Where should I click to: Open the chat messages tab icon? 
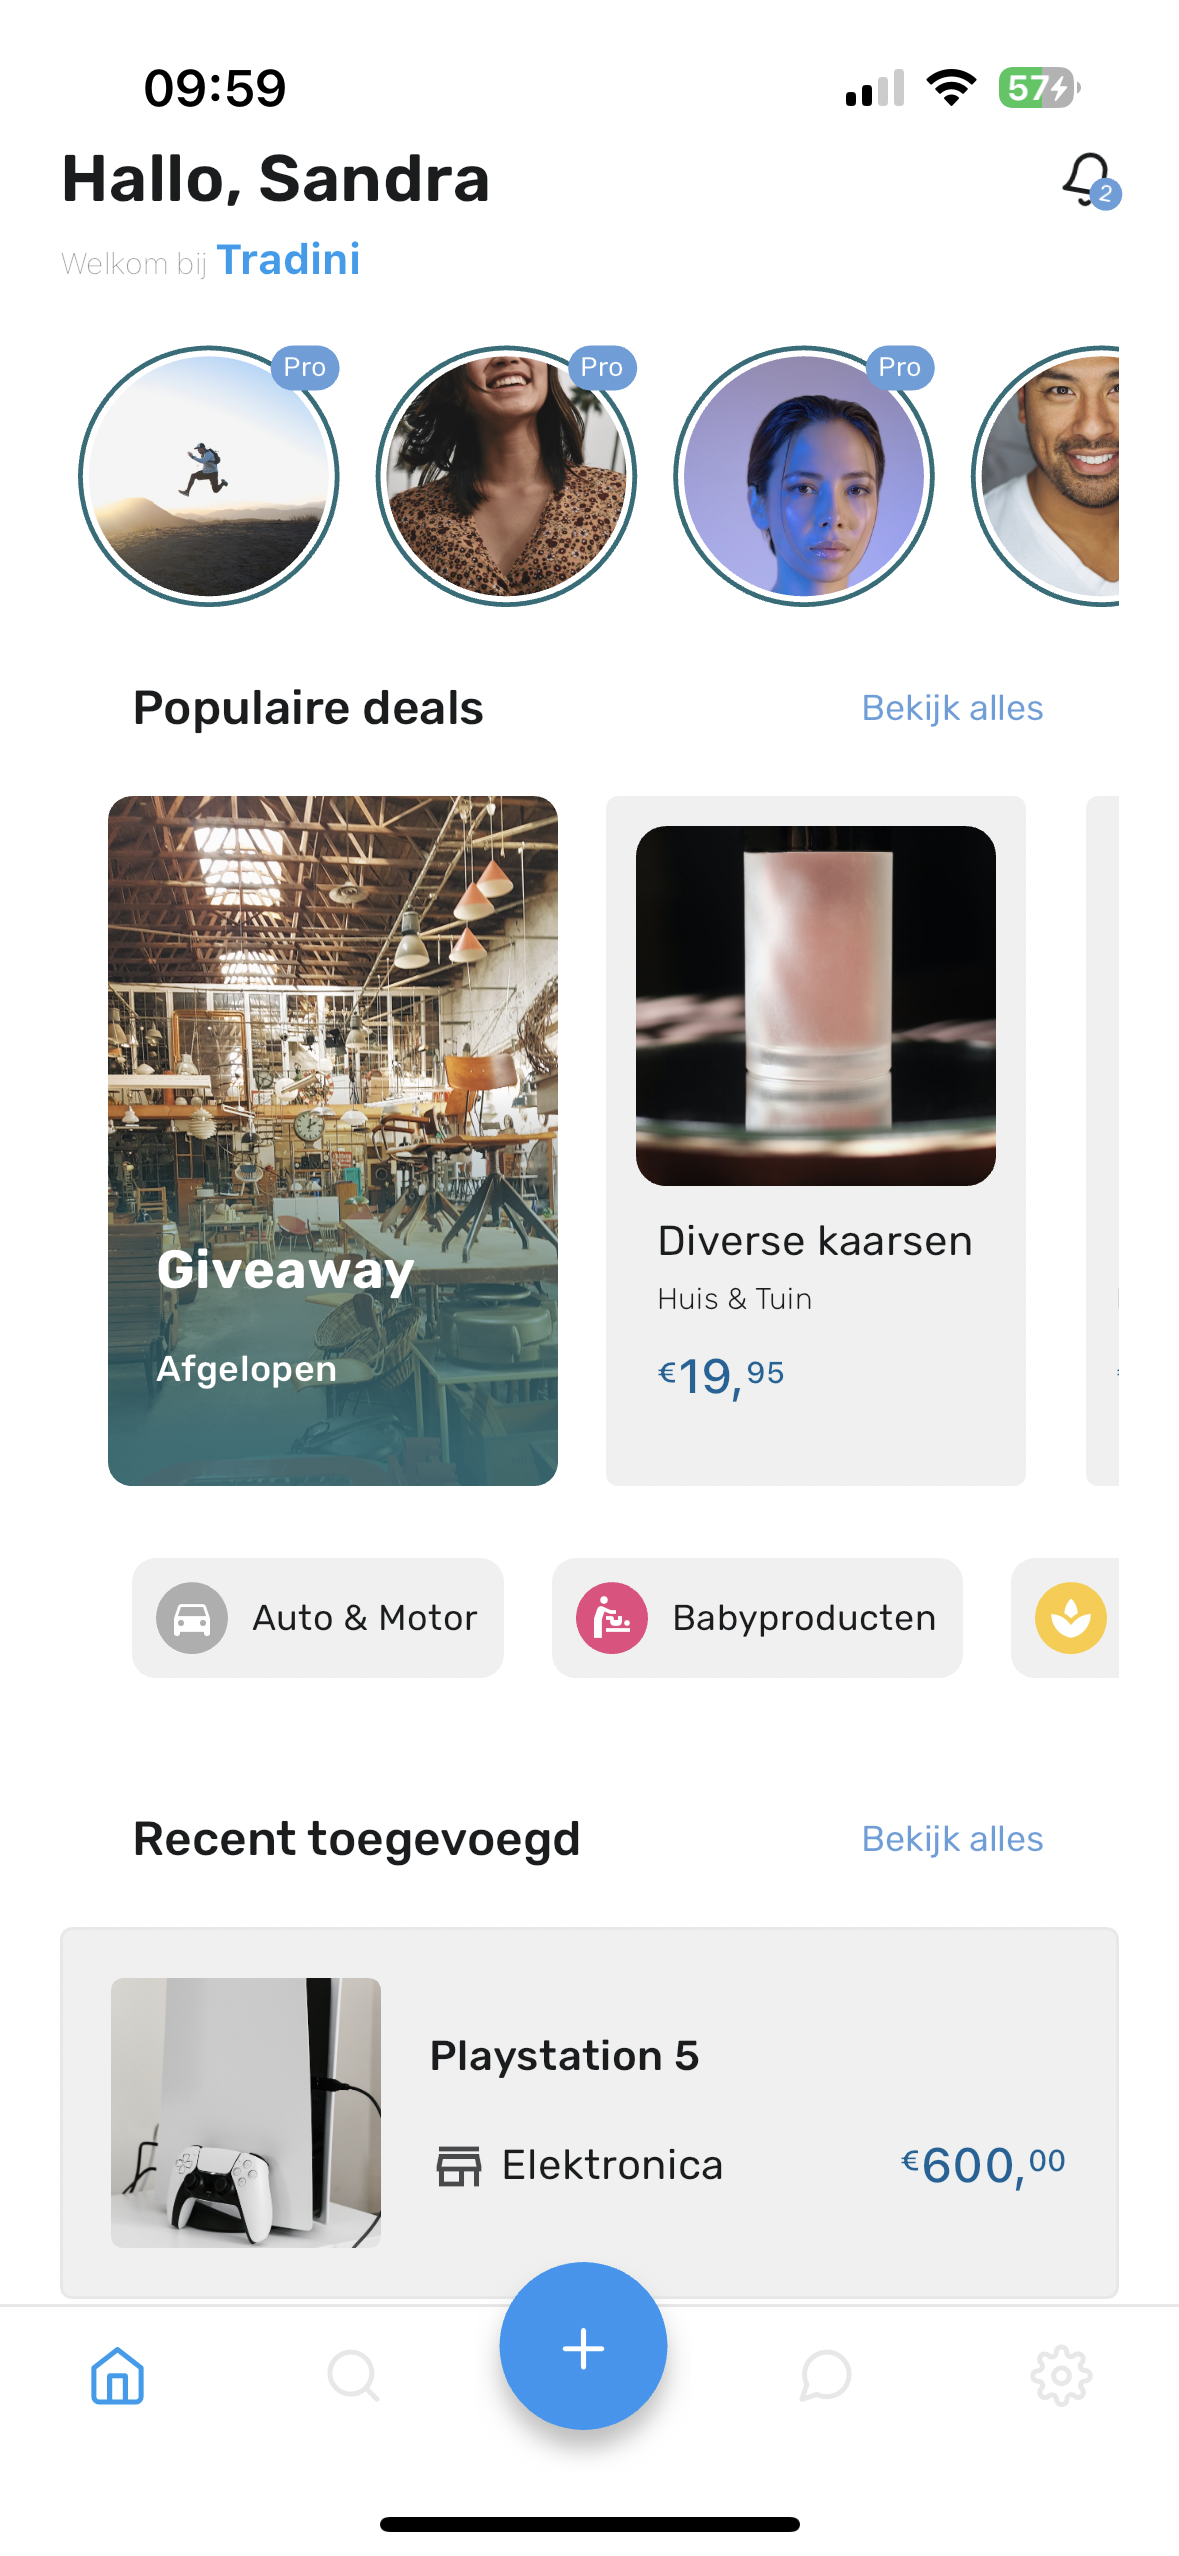click(x=825, y=2375)
